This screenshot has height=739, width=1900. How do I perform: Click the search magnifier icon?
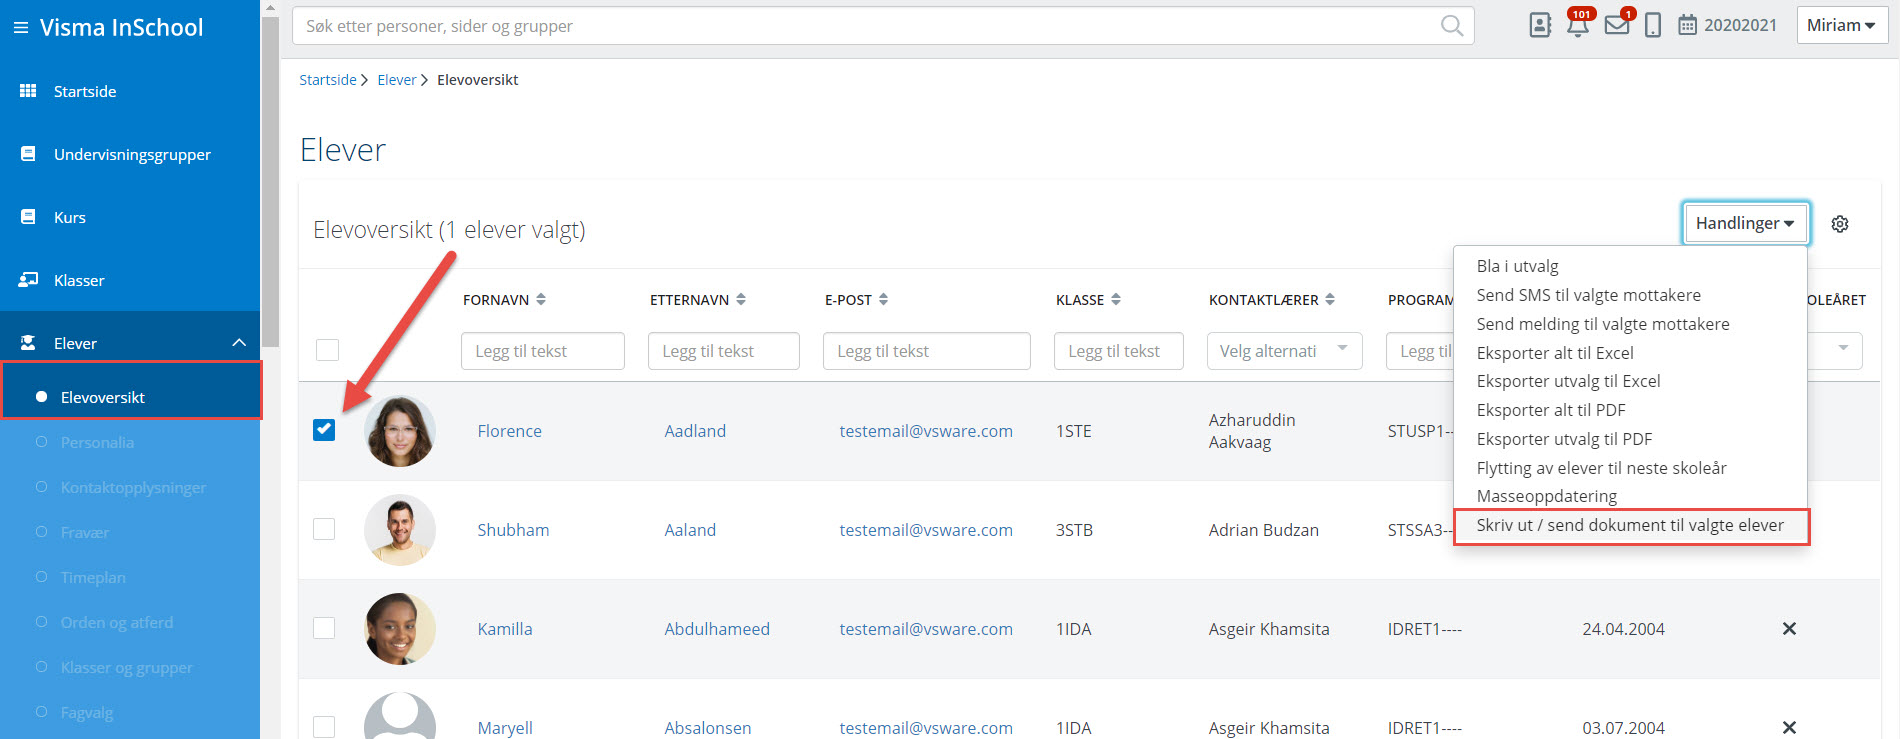point(1451,26)
